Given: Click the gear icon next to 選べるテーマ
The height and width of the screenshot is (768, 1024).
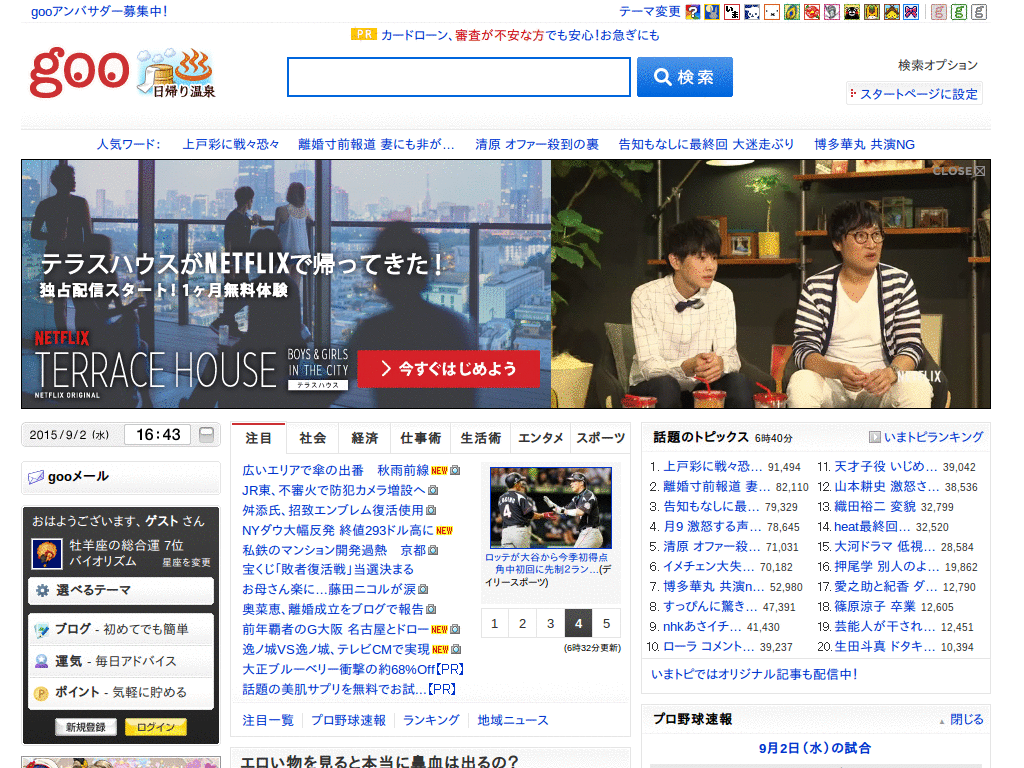Looking at the screenshot, I should [42, 590].
